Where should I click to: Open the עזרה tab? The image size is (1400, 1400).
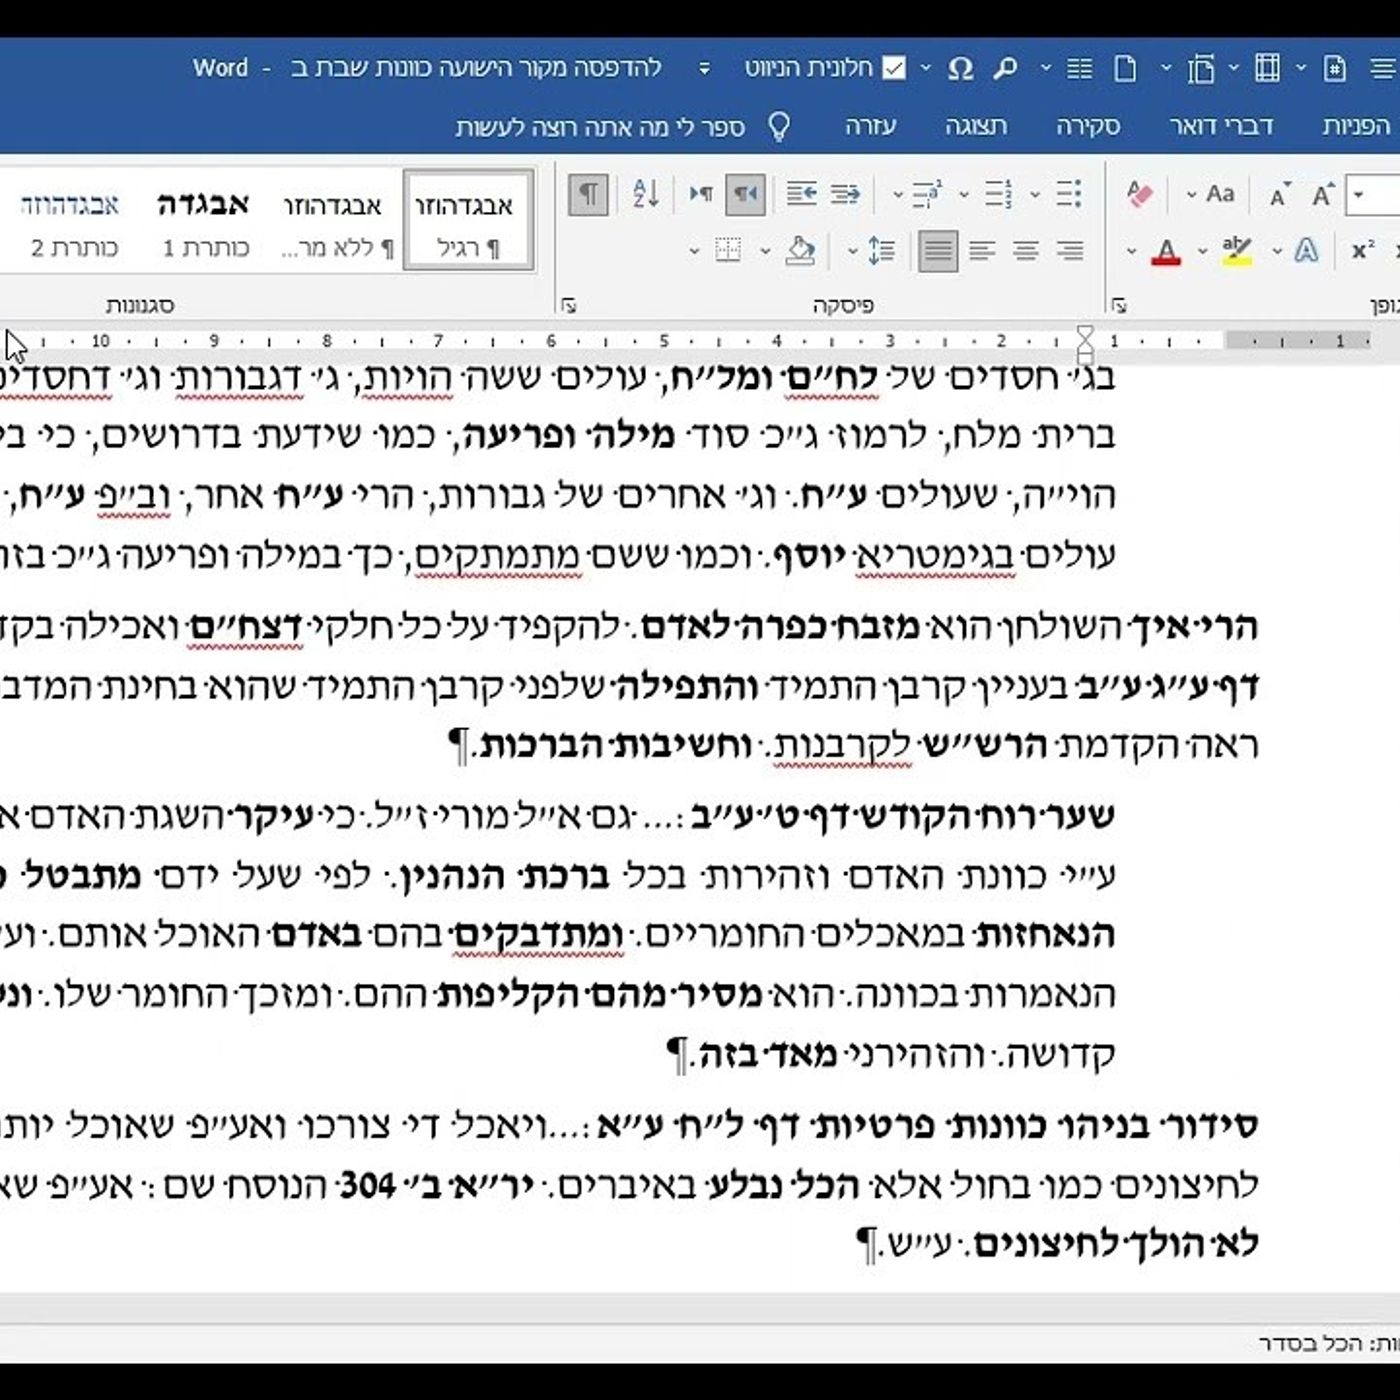point(870,126)
